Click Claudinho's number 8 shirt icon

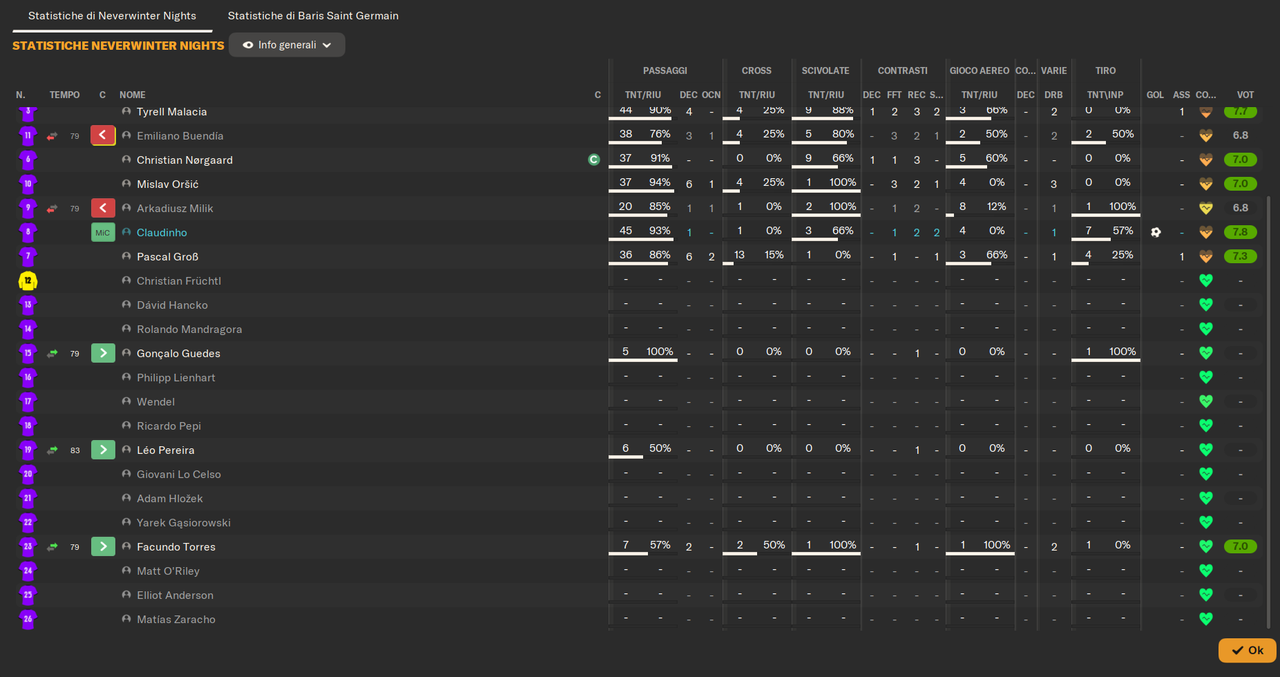coord(28,232)
